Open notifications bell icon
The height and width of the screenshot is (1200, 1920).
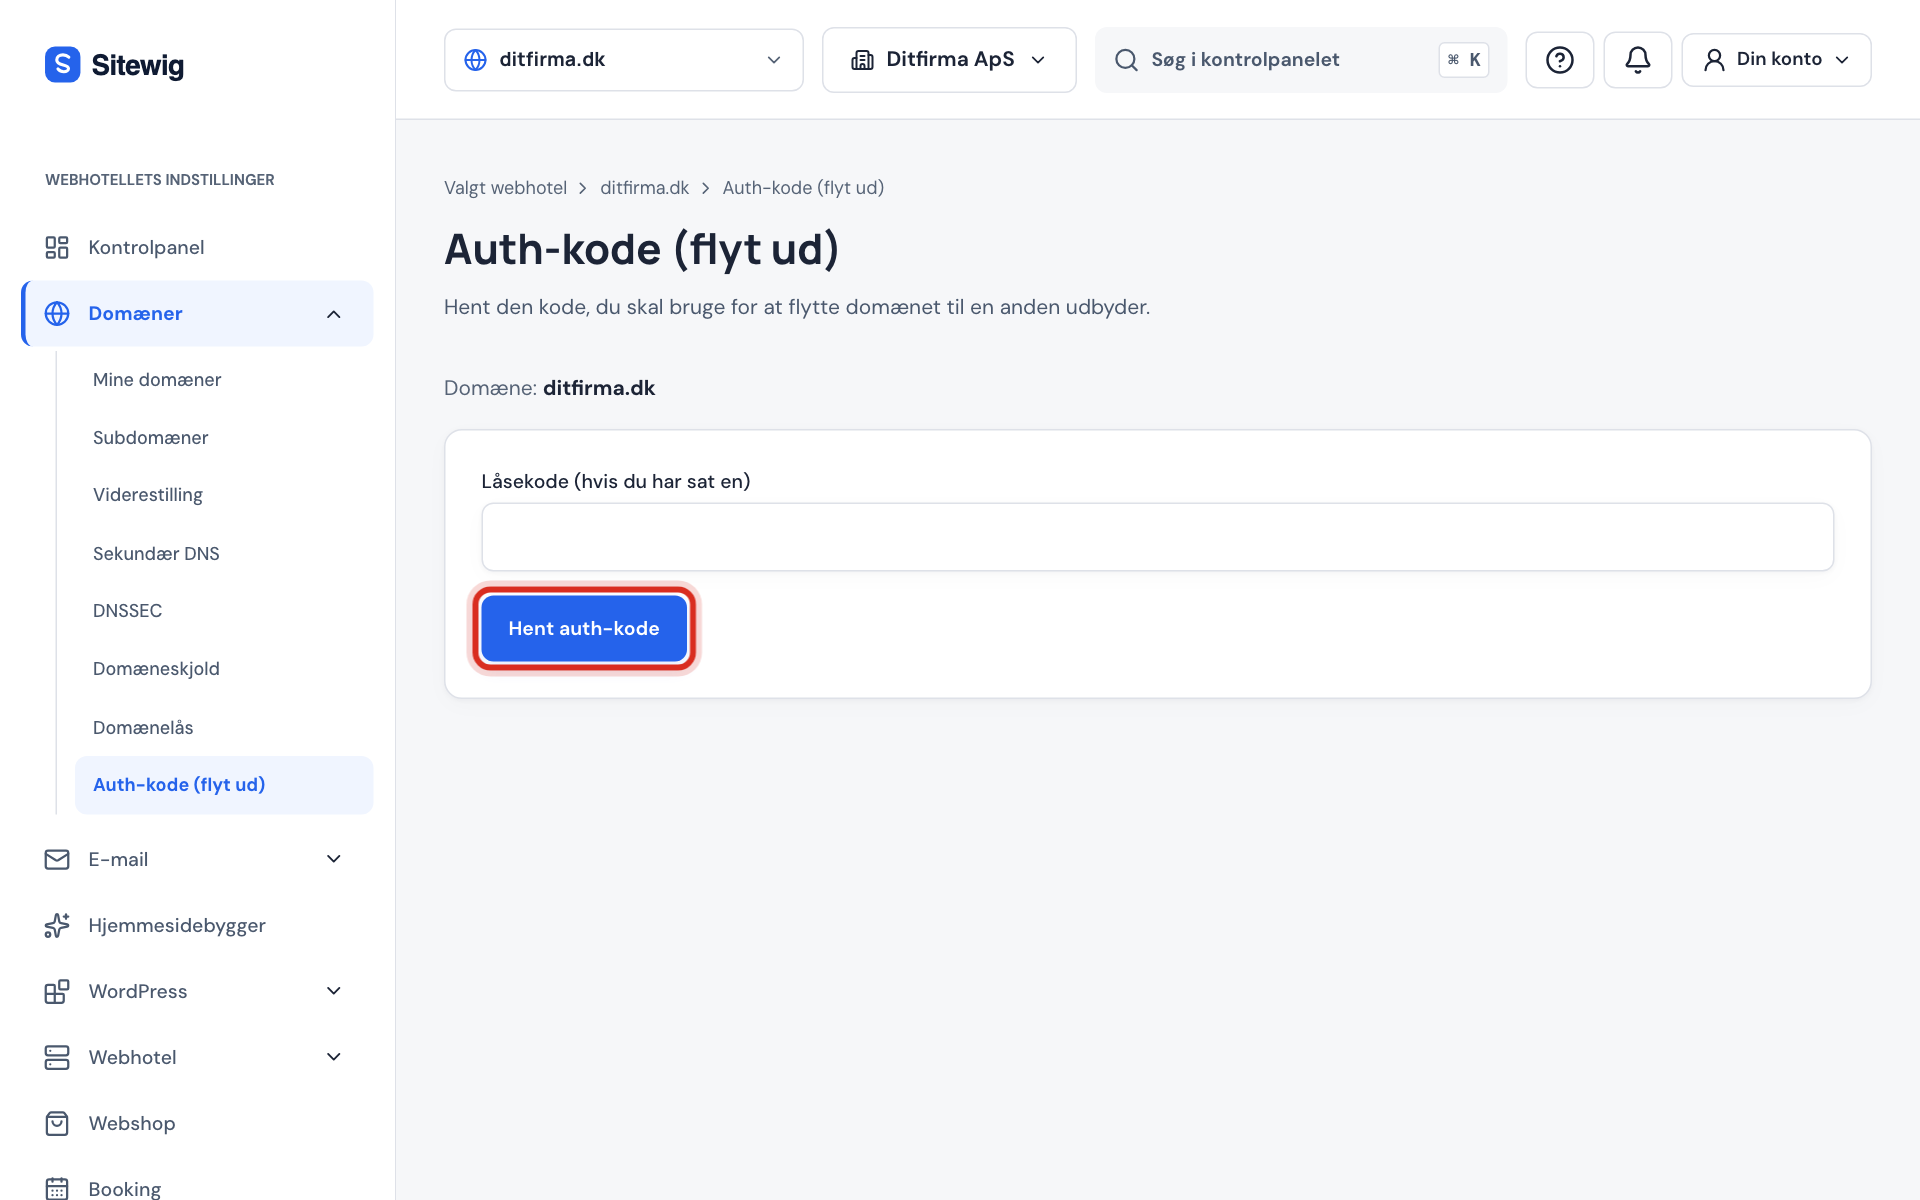1637,60
